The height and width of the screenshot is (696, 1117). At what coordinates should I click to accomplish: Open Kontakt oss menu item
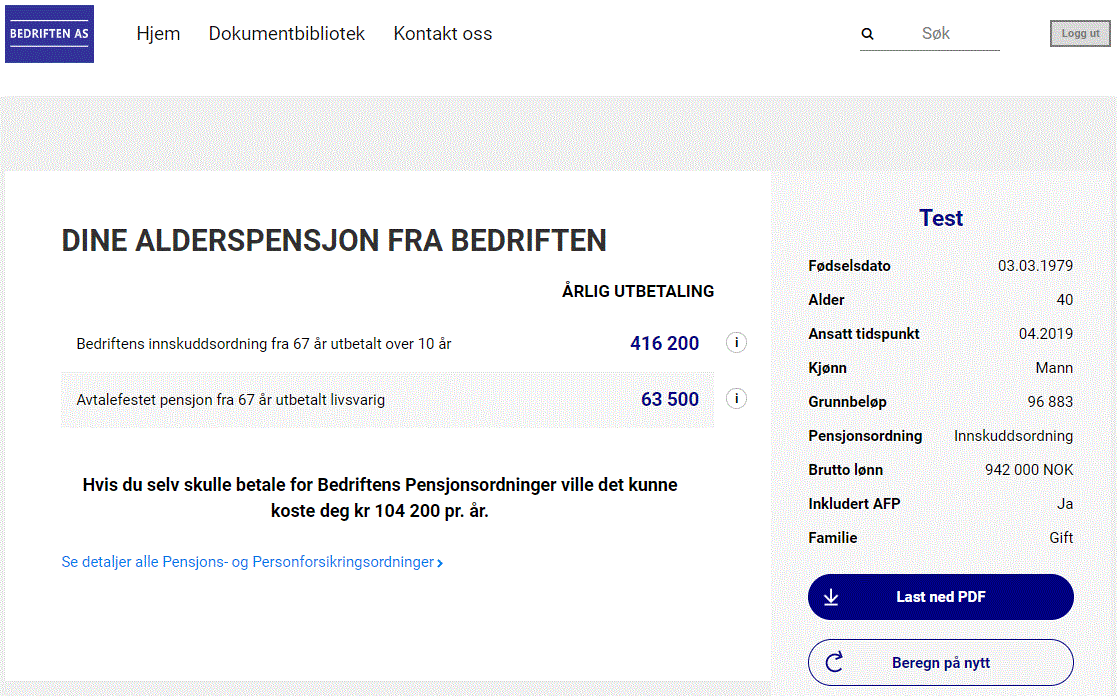442,33
